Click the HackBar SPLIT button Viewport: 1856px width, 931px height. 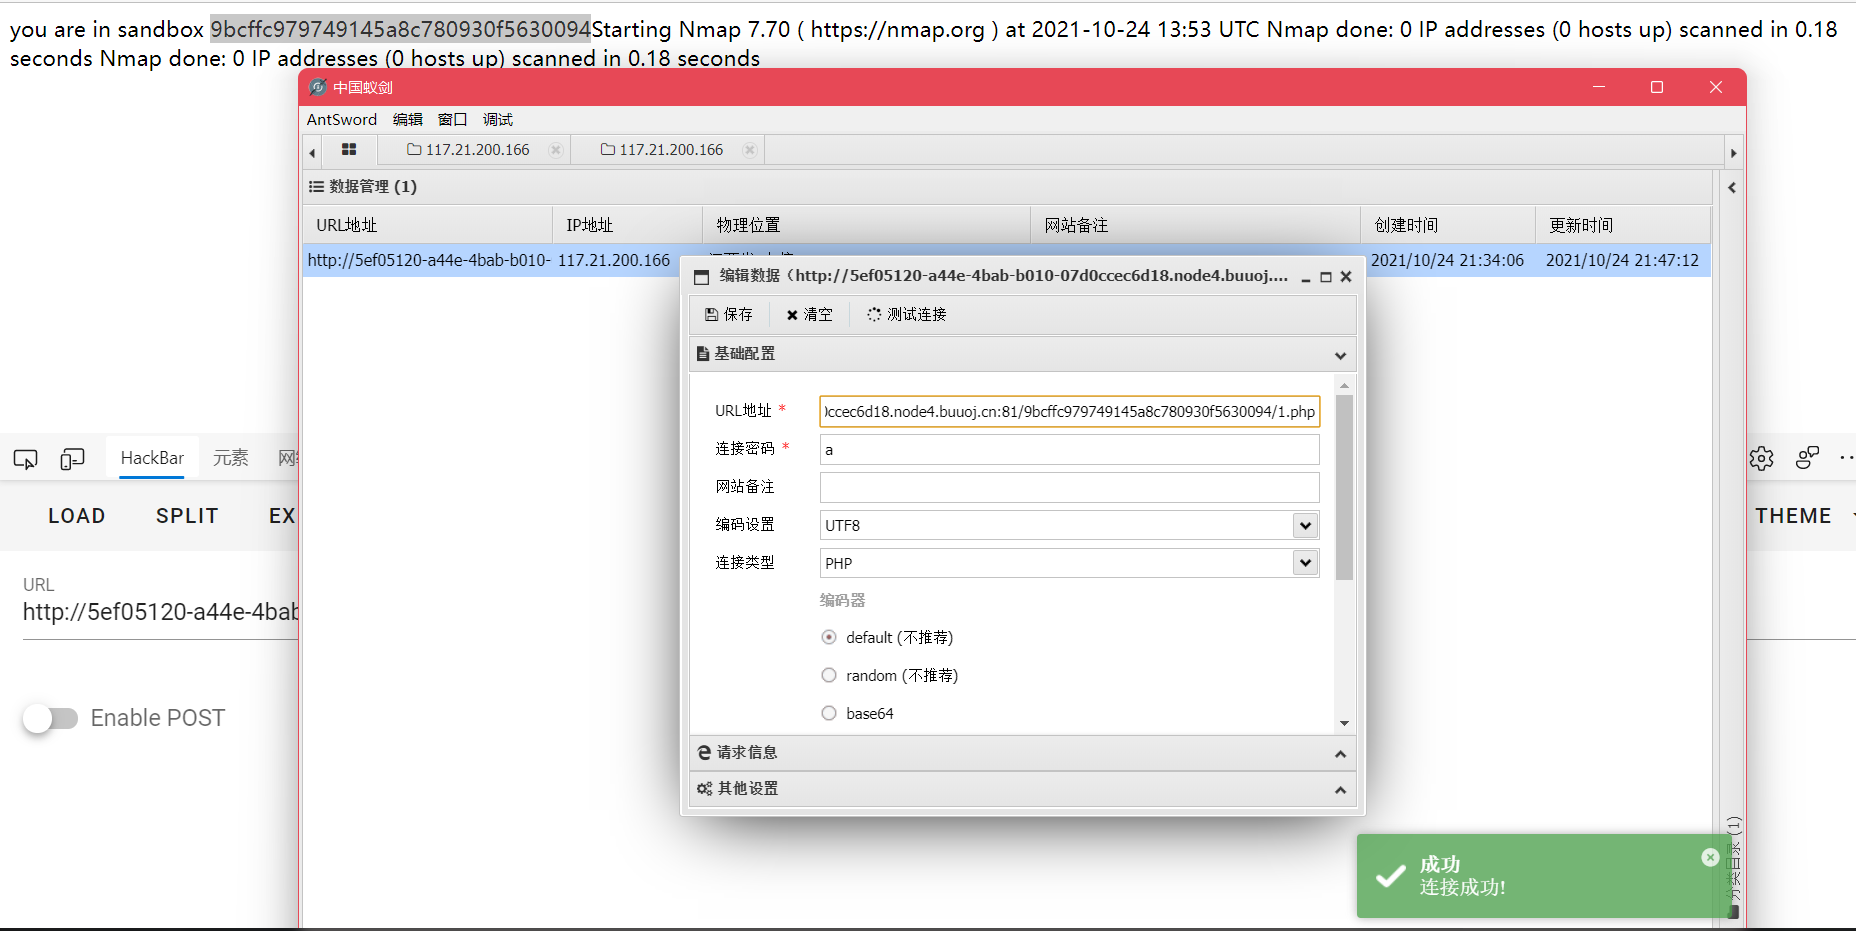(187, 516)
